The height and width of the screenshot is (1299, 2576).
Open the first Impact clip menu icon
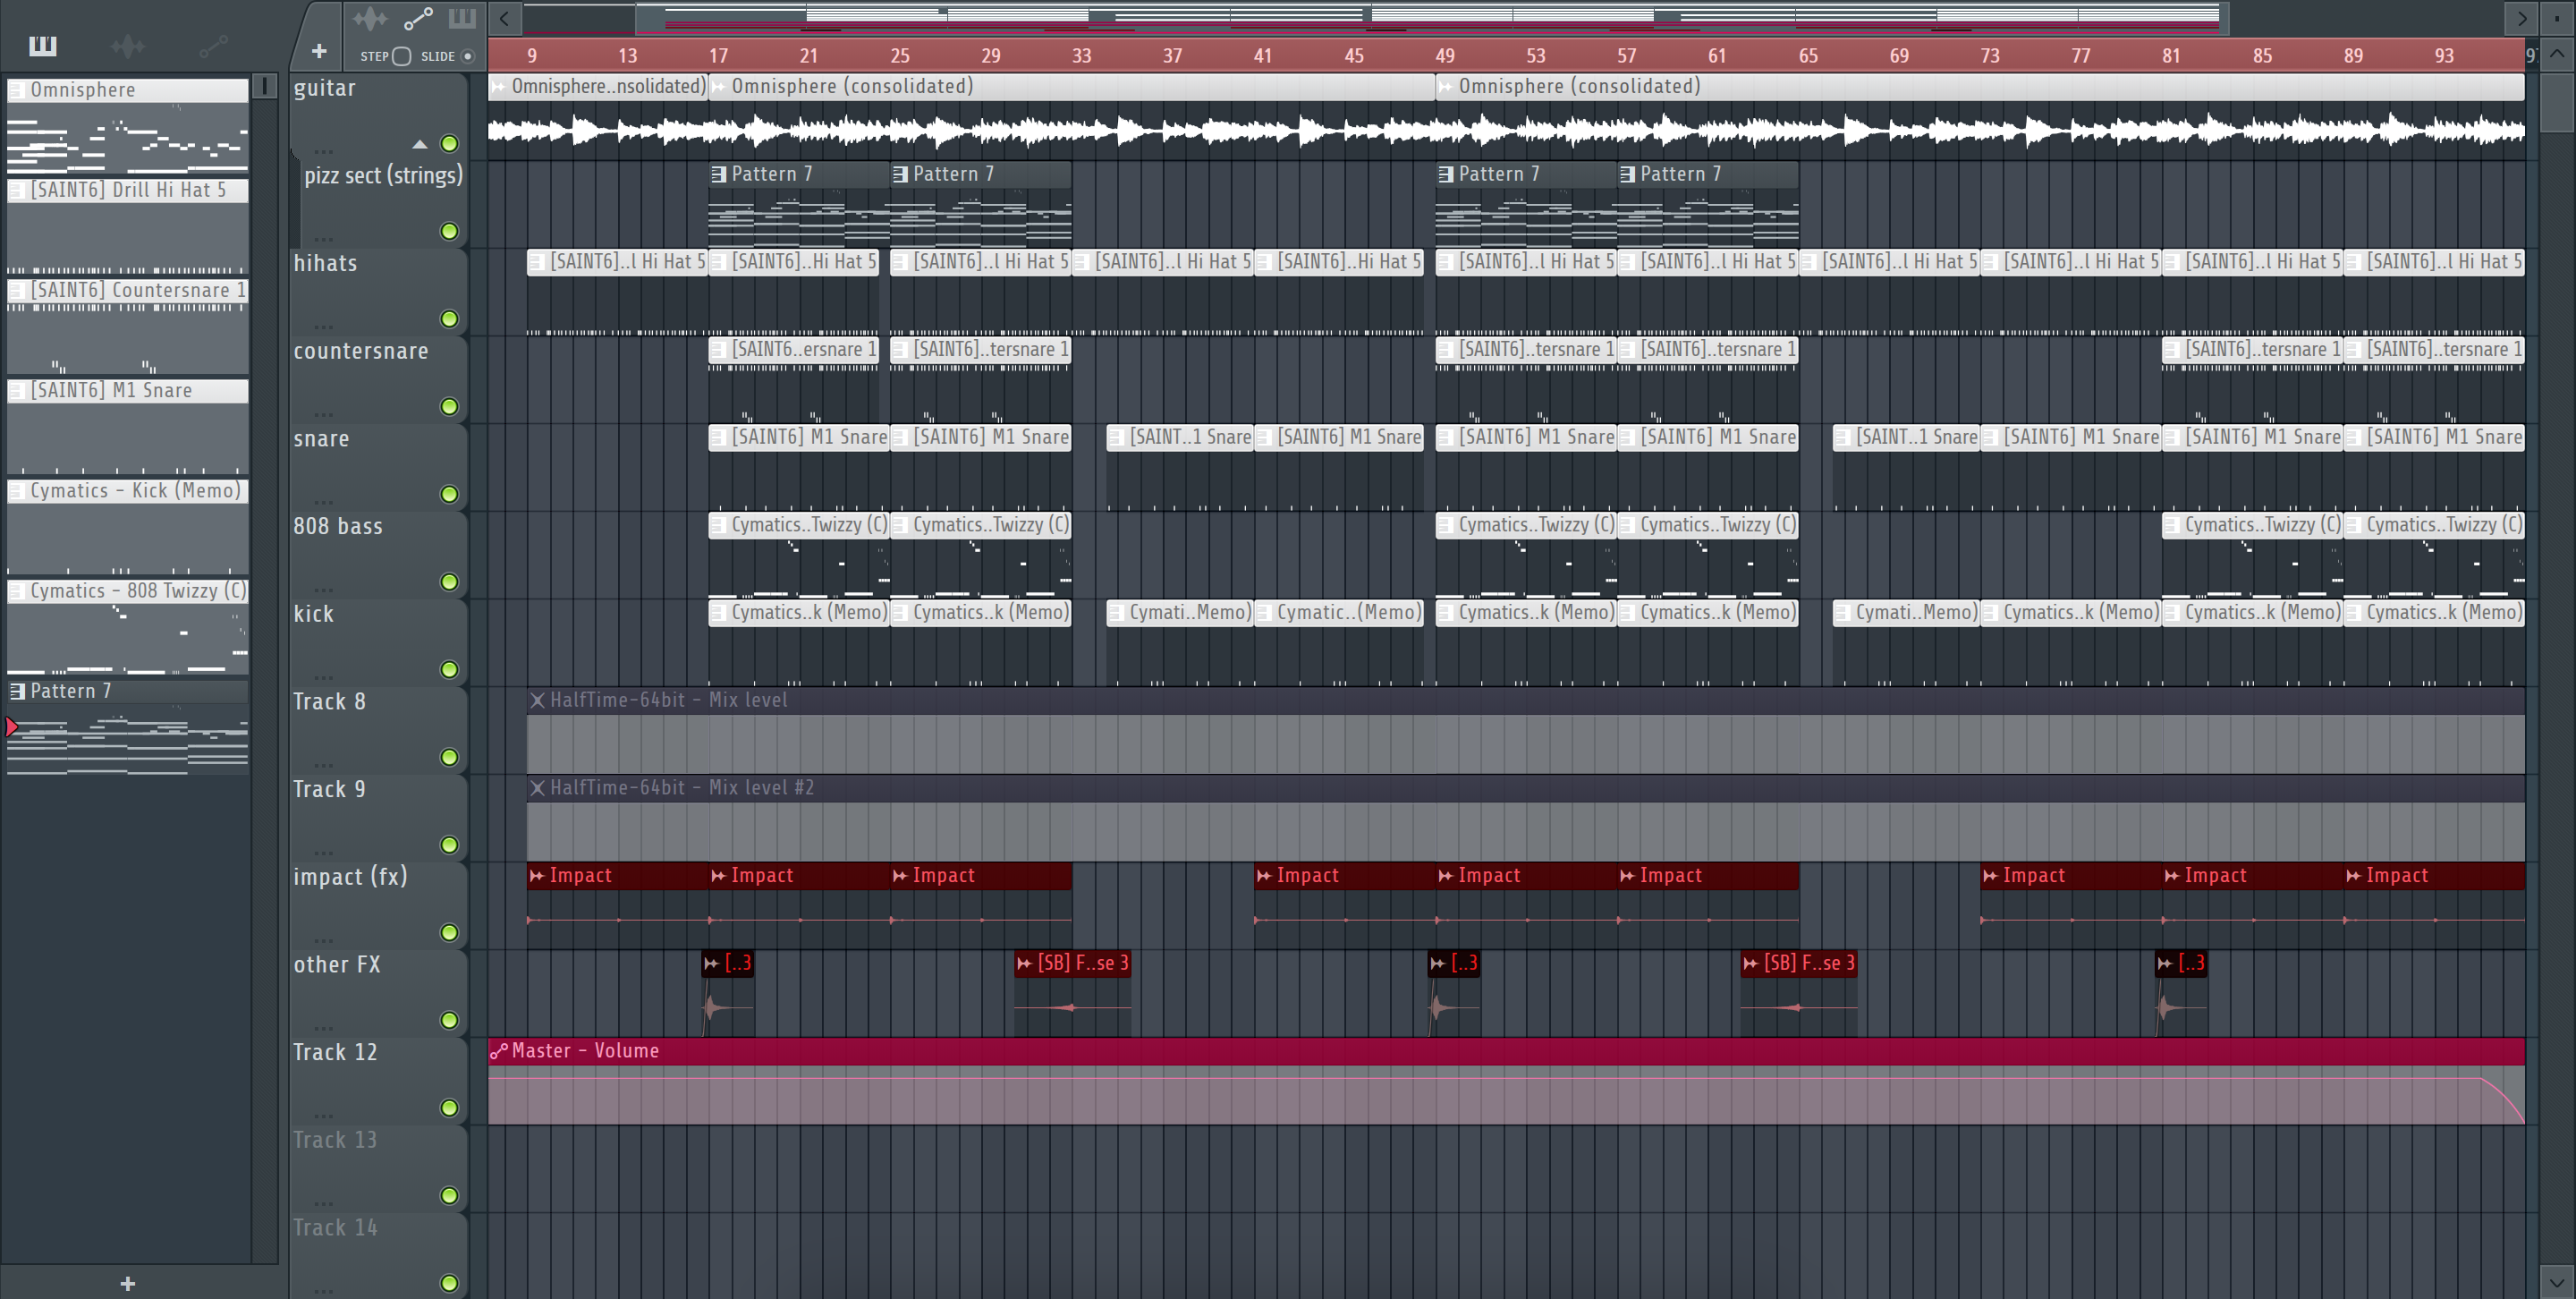[537, 876]
